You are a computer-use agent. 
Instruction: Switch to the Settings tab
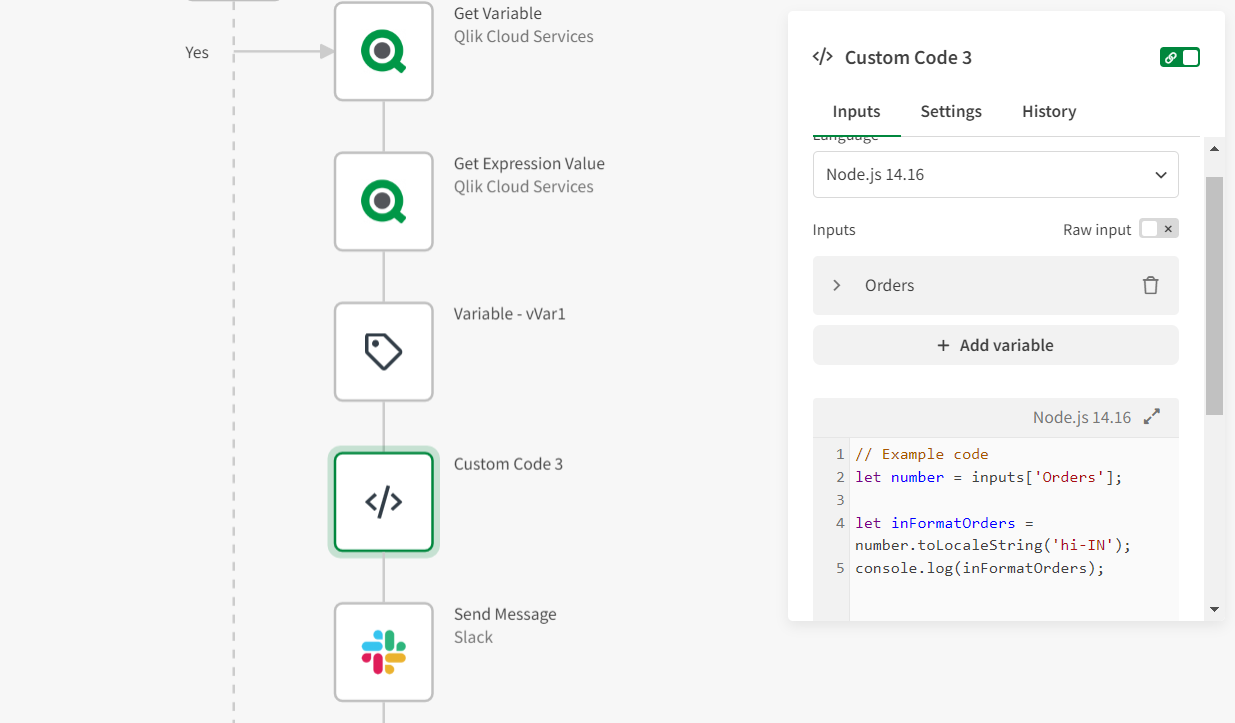pos(950,111)
